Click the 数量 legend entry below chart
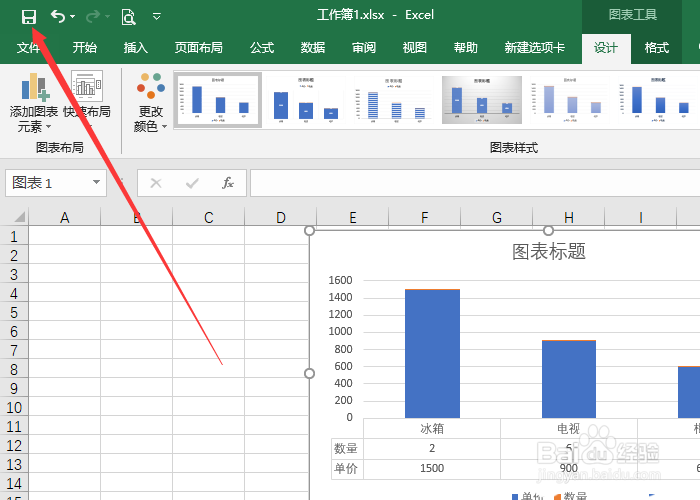This screenshot has height=500, width=700. 571,496
